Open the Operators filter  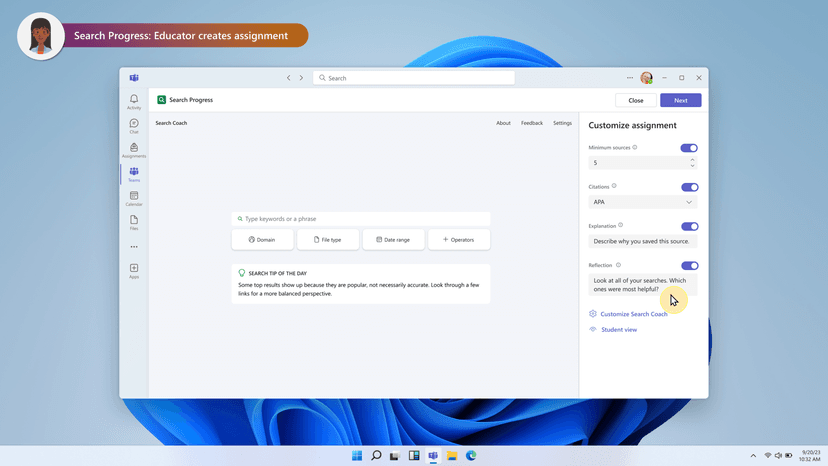click(459, 239)
